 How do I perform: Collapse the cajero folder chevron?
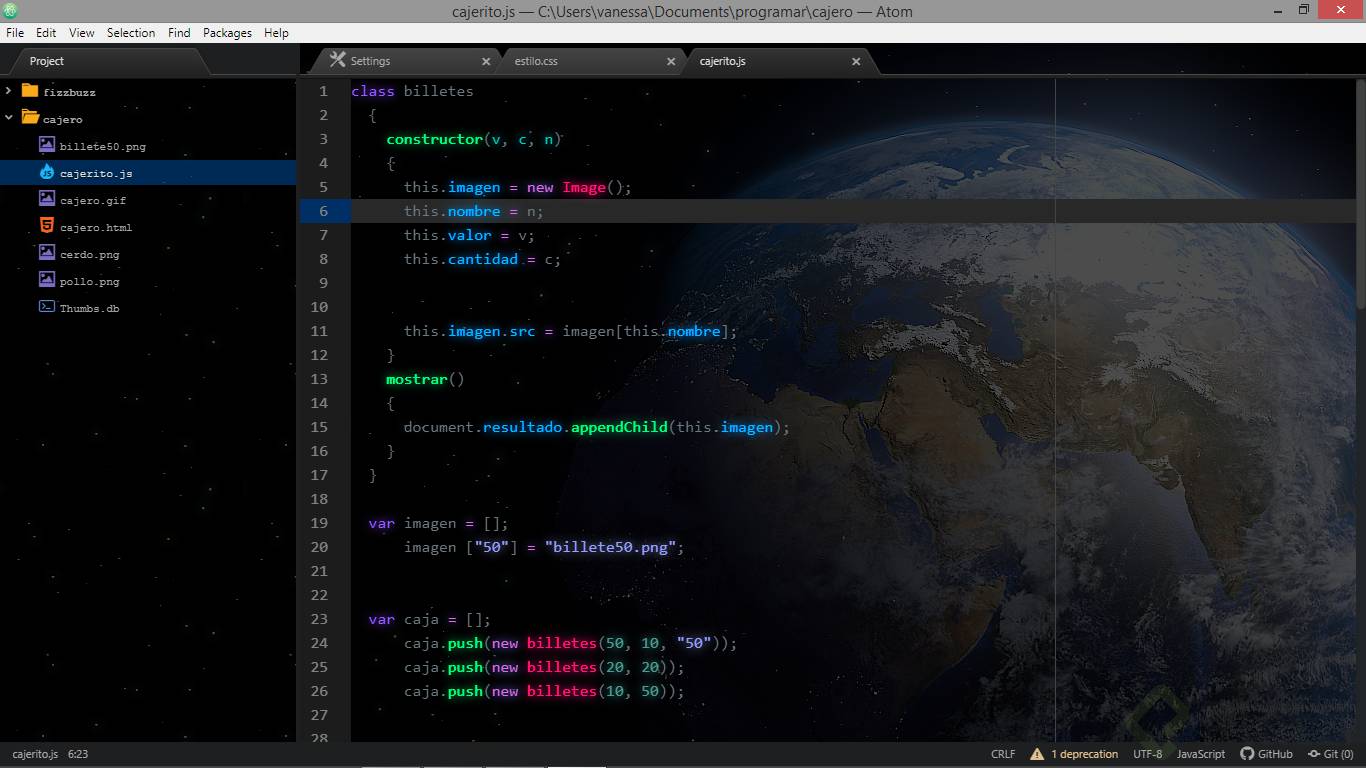[9, 118]
